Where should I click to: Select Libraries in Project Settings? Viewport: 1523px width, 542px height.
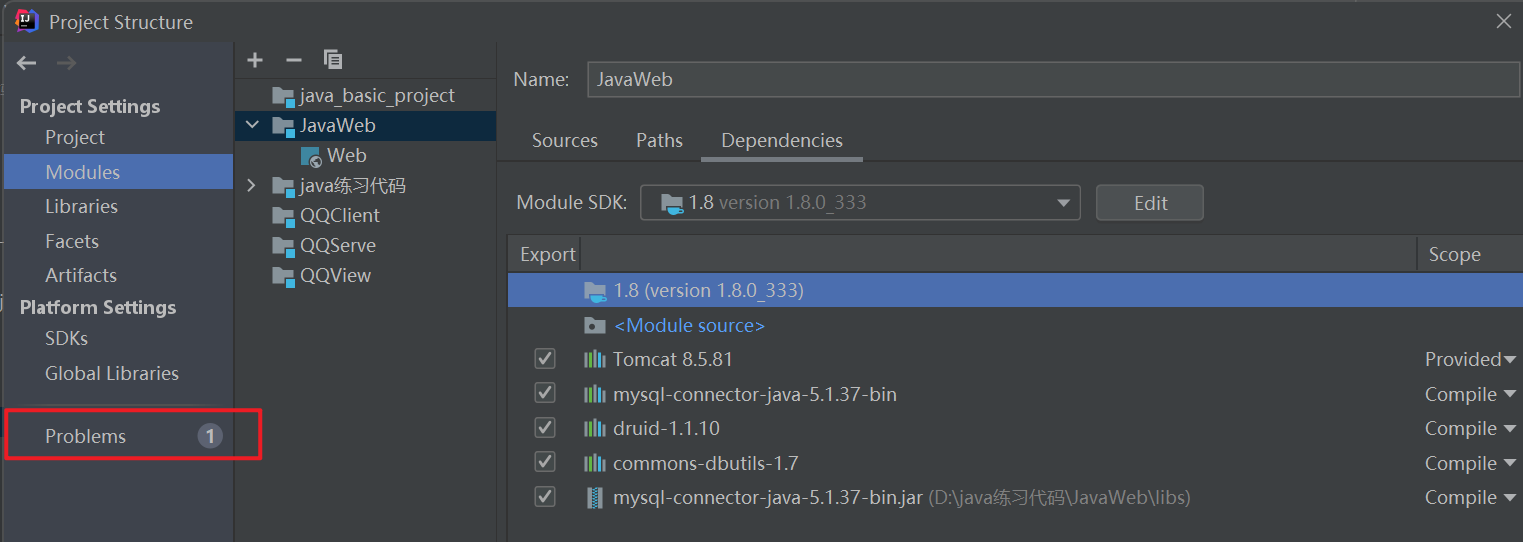(81, 206)
